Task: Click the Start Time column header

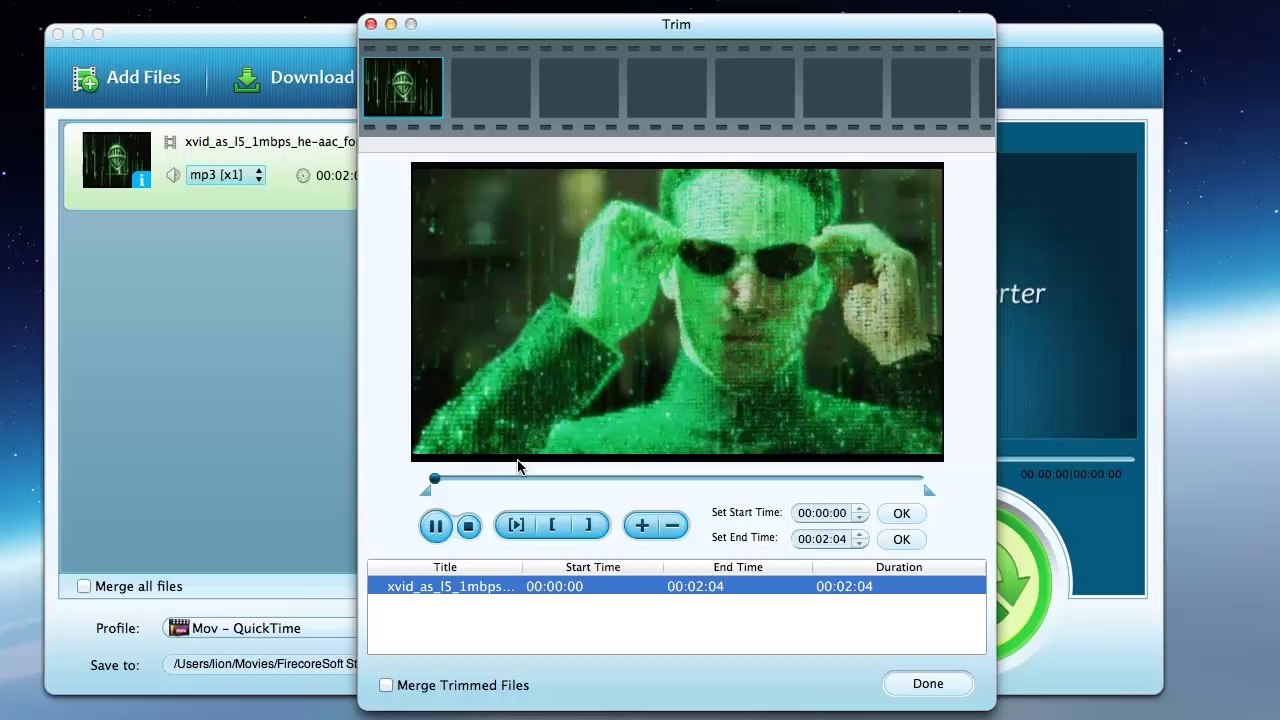Action: [x=593, y=567]
